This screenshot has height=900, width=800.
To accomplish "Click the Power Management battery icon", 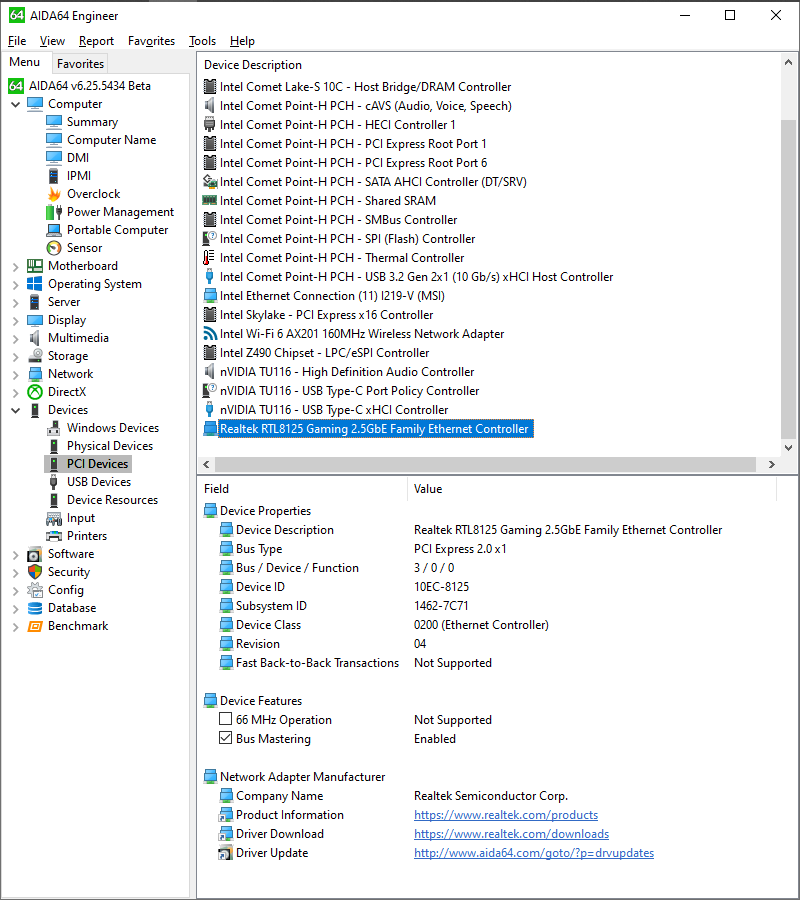I will pos(54,212).
